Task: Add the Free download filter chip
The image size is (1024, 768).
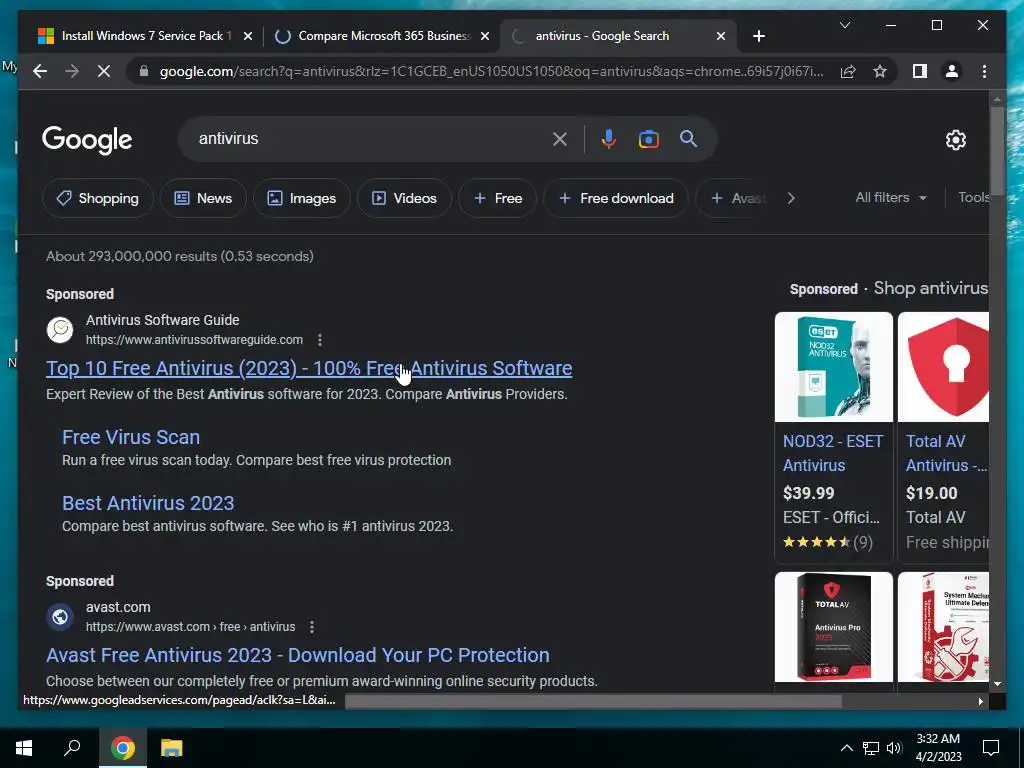Action: point(616,198)
